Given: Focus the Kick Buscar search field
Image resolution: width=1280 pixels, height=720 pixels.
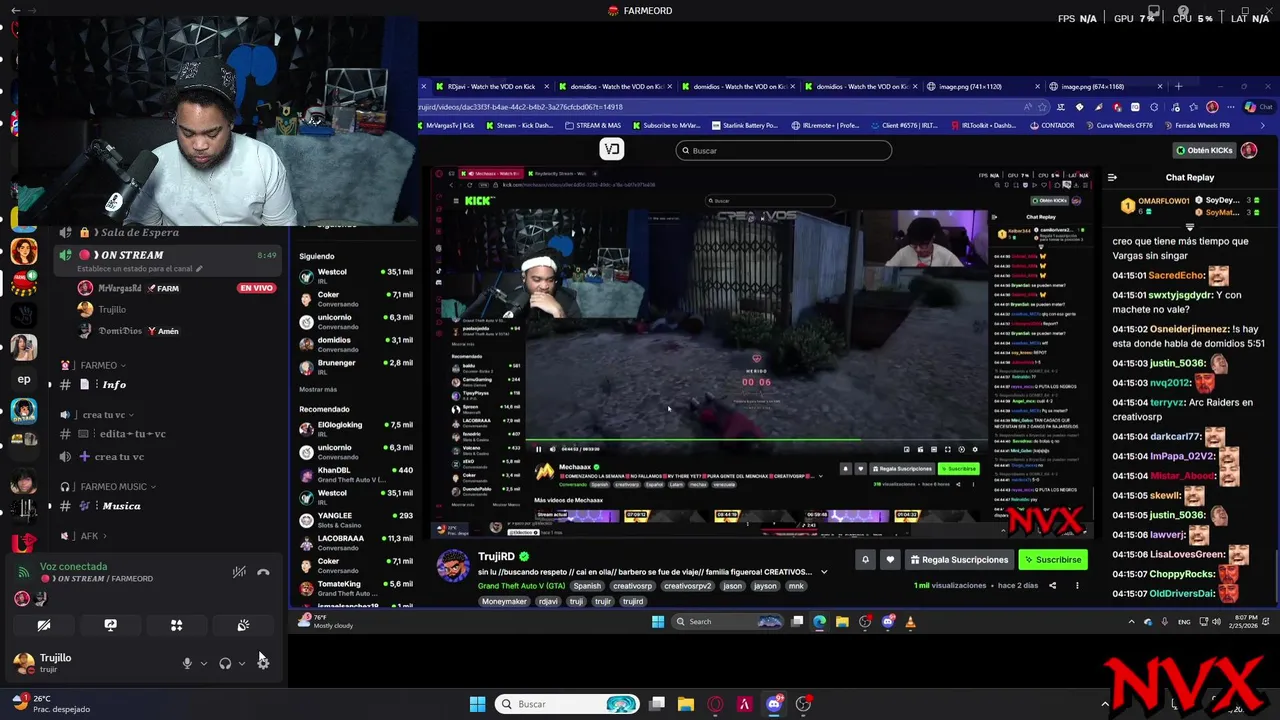Looking at the screenshot, I should (x=783, y=150).
